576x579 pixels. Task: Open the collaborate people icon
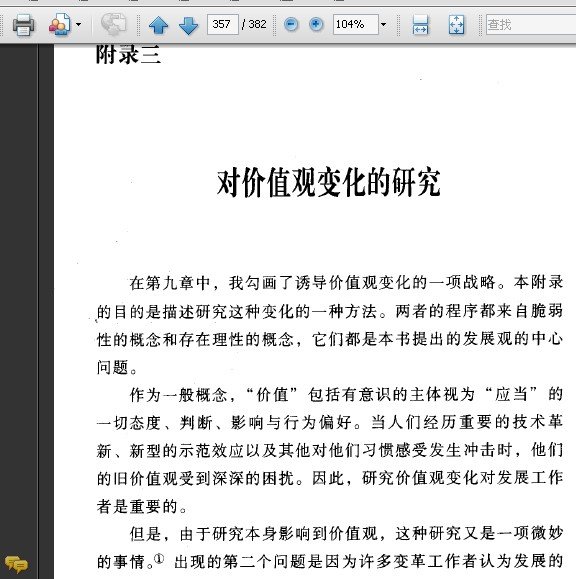[x=60, y=25]
